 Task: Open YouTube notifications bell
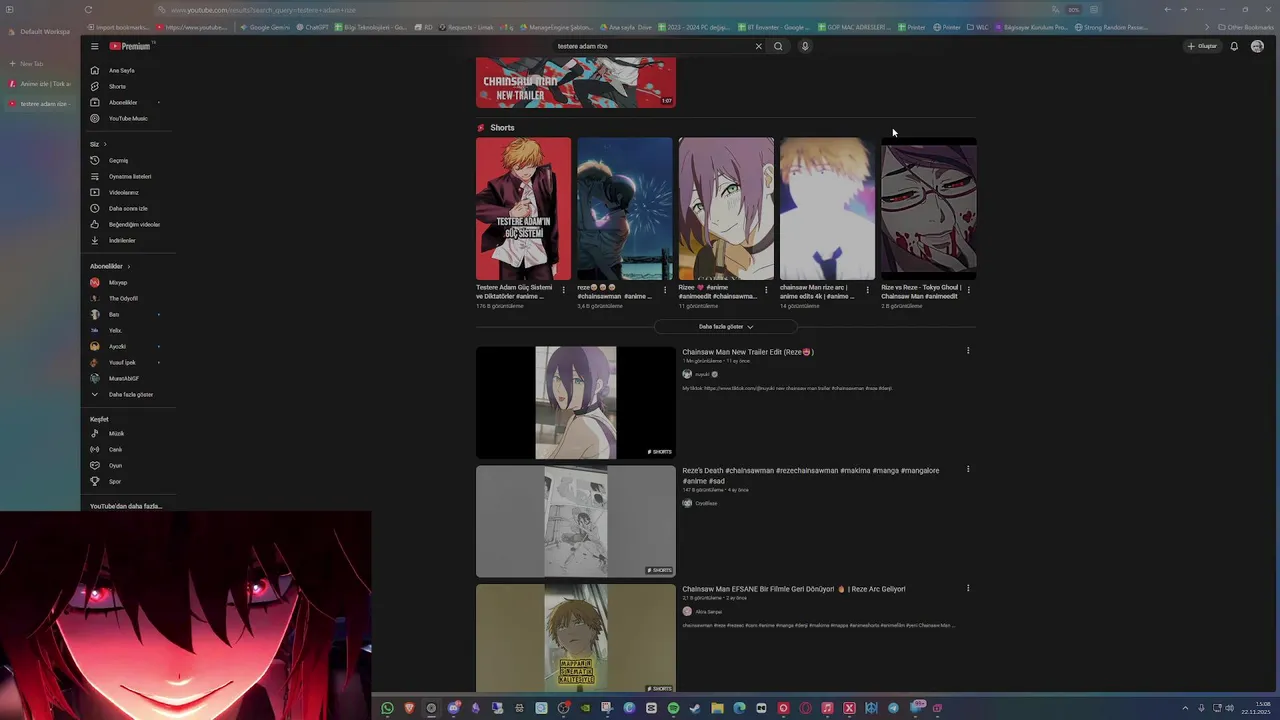tap(1234, 46)
